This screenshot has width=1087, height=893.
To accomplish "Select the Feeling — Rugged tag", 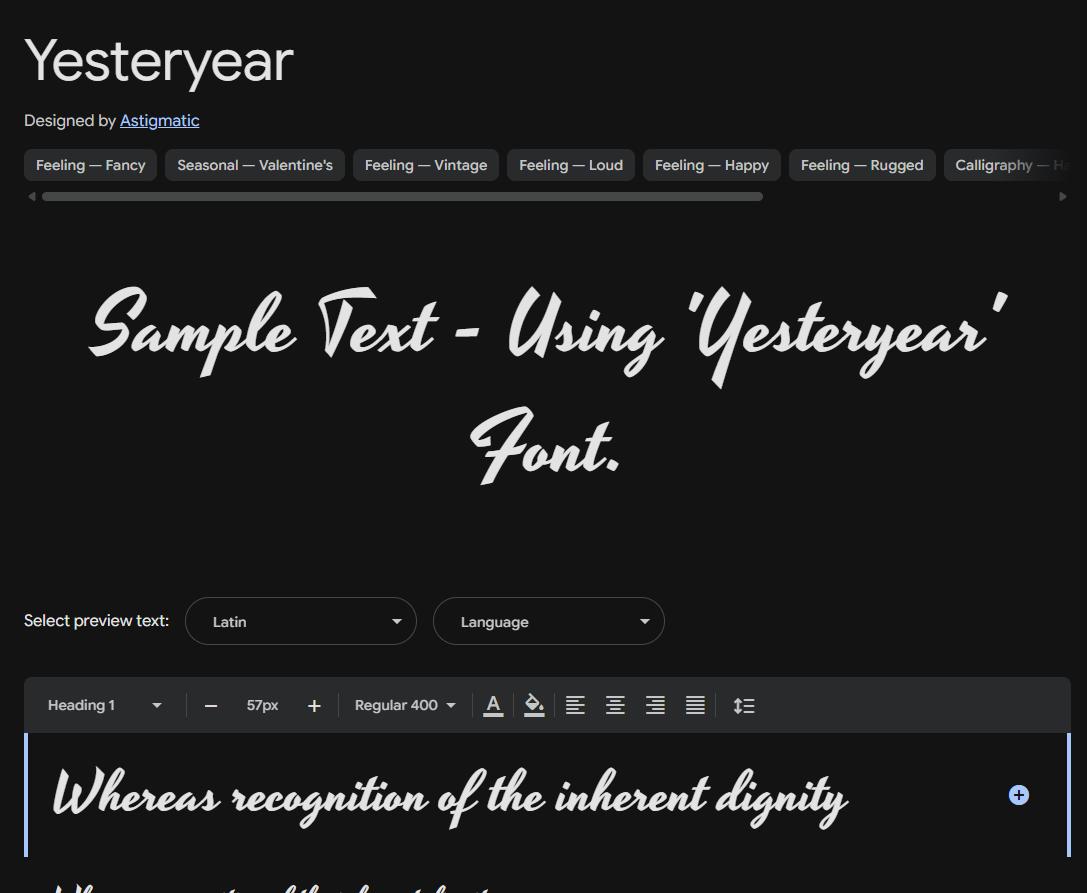I will [862, 165].
